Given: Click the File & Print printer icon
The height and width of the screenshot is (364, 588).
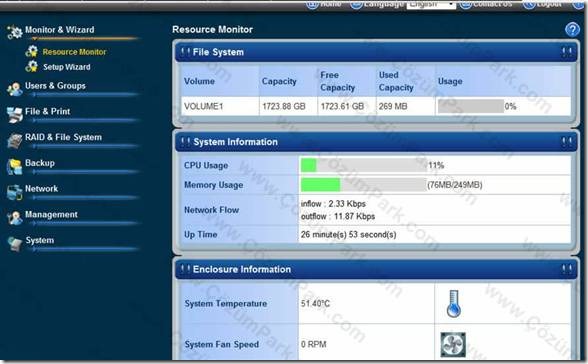Looking at the screenshot, I should pos(15,114).
